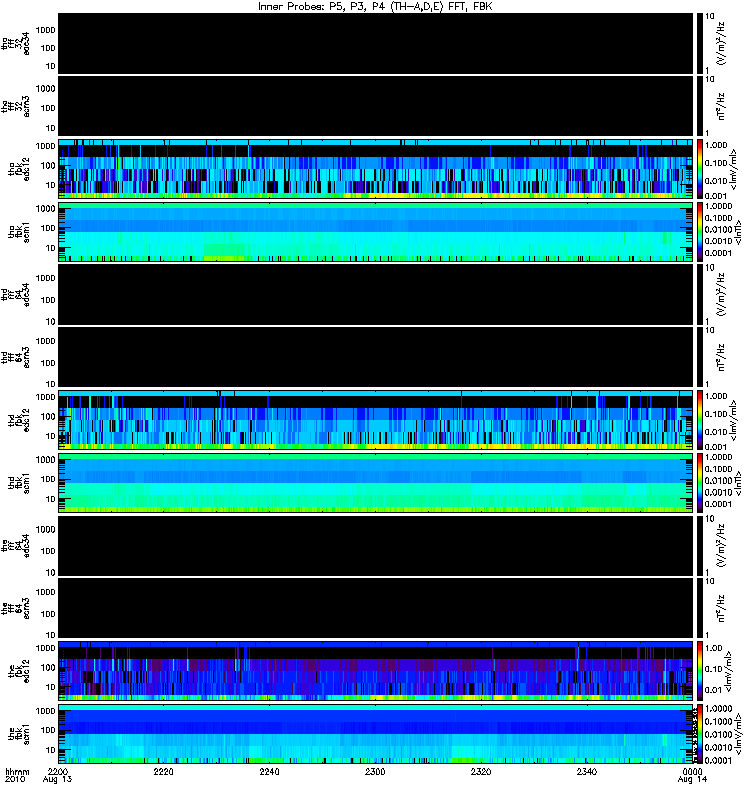Click the thd fbk scm1 spectrogram panel
Viewport: 750px width, 800px height.
click(x=376, y=483)
